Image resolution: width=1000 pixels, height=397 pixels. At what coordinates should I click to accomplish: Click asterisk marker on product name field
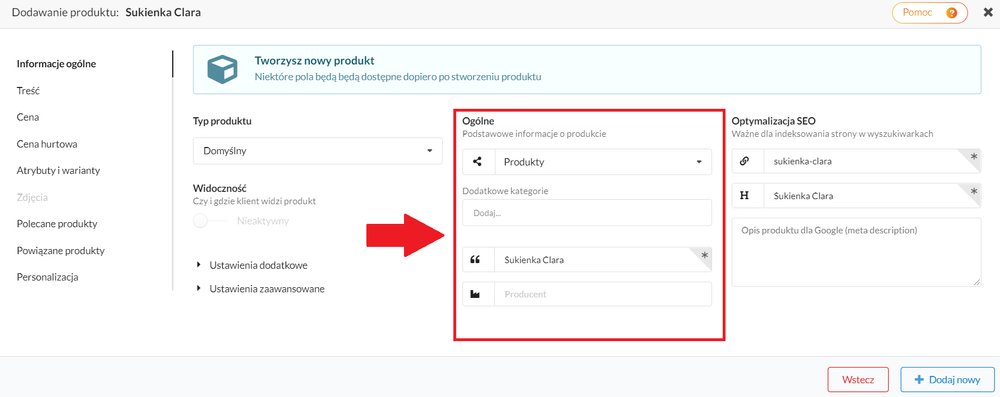pos(704,255)
